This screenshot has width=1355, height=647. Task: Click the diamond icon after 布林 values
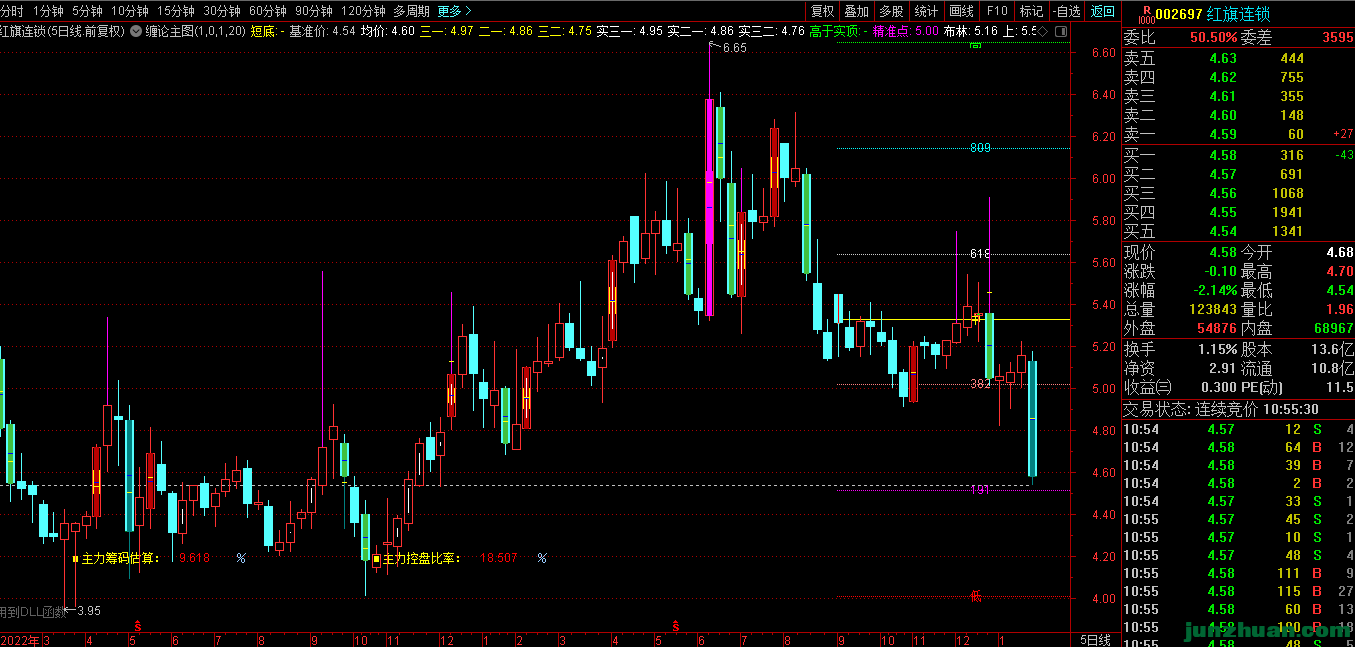1043,31
